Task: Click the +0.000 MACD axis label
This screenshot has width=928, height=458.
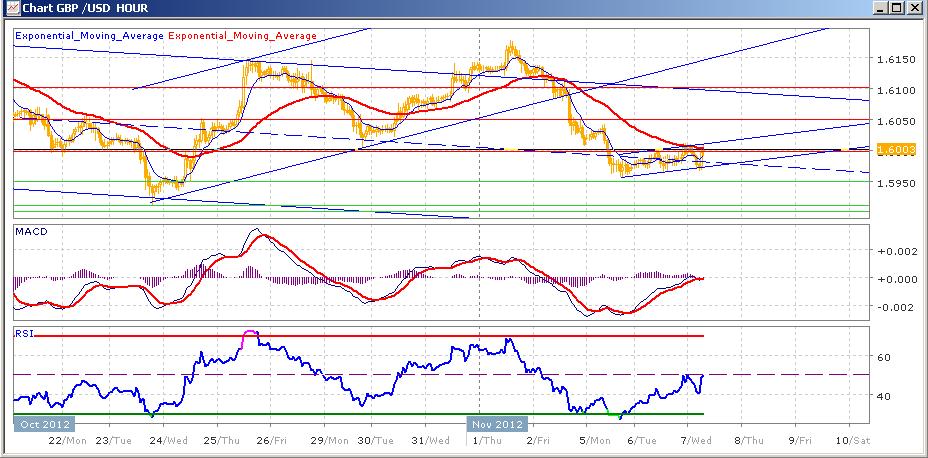Action: coord(897,279)
